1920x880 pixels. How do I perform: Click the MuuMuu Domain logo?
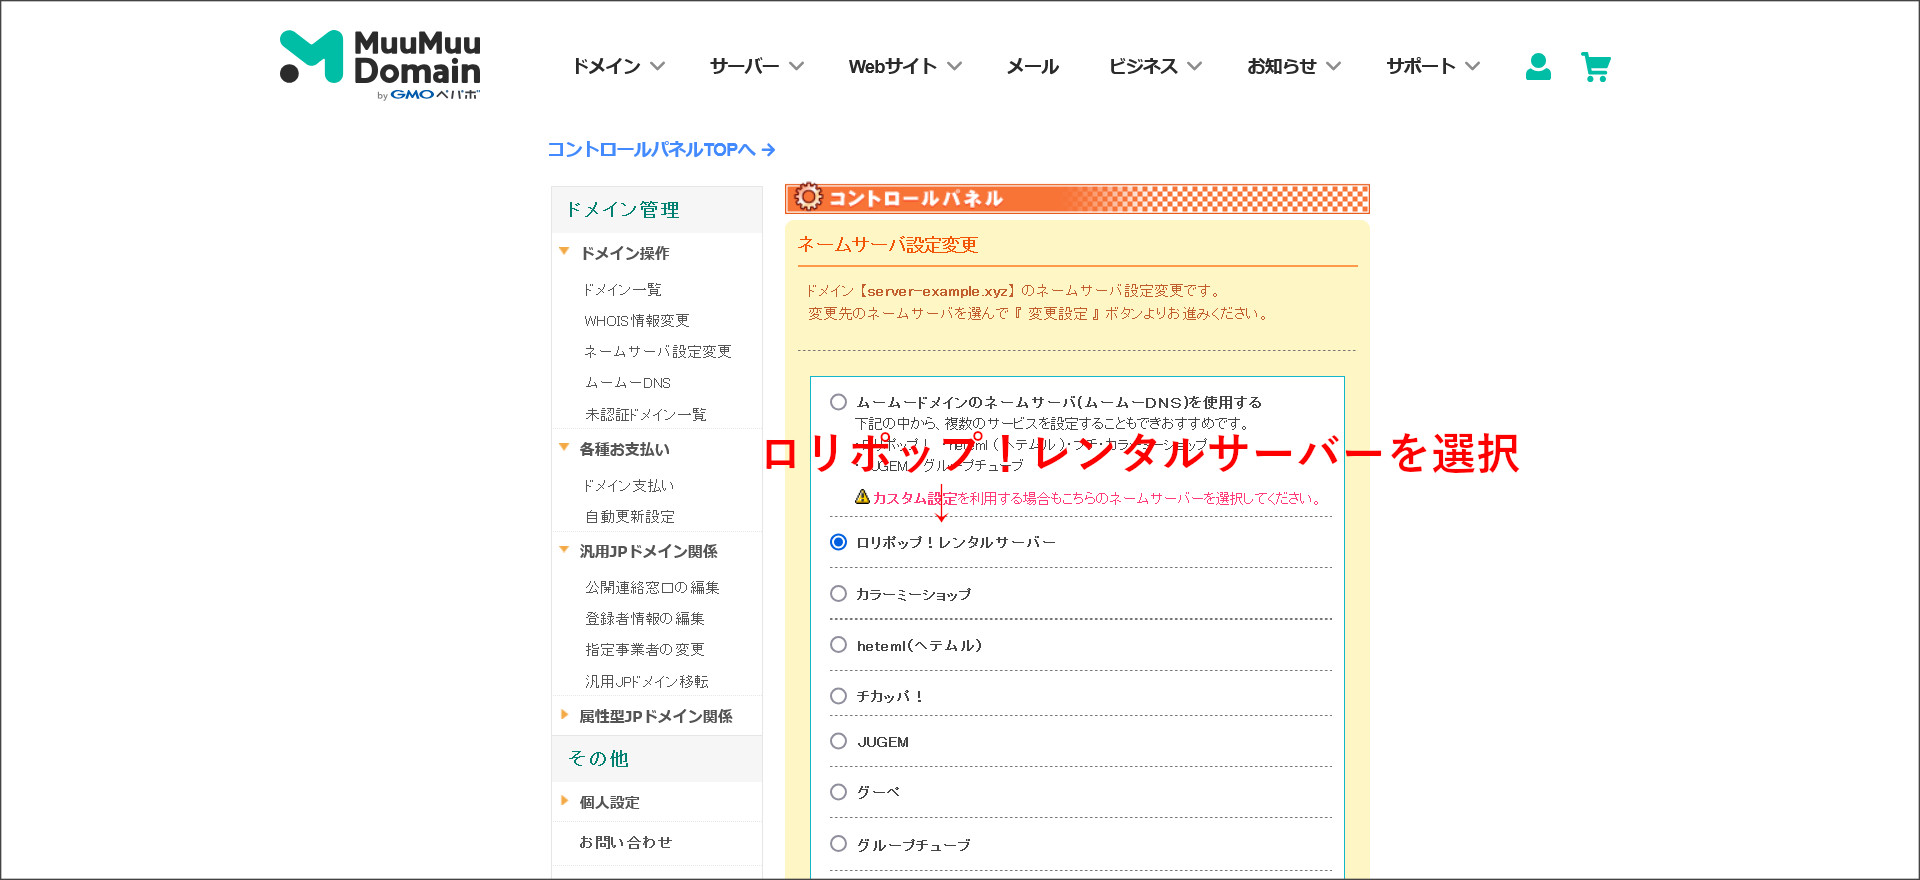380,65
